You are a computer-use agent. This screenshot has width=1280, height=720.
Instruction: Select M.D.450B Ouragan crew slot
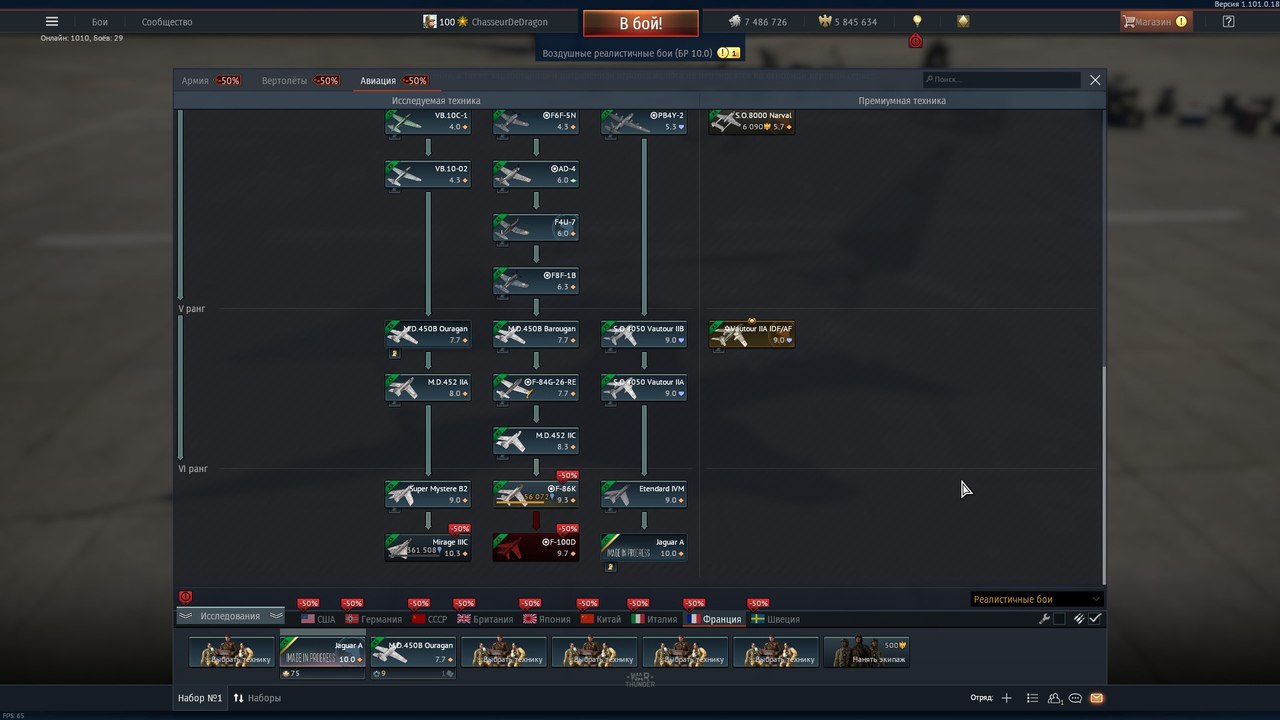413,652
